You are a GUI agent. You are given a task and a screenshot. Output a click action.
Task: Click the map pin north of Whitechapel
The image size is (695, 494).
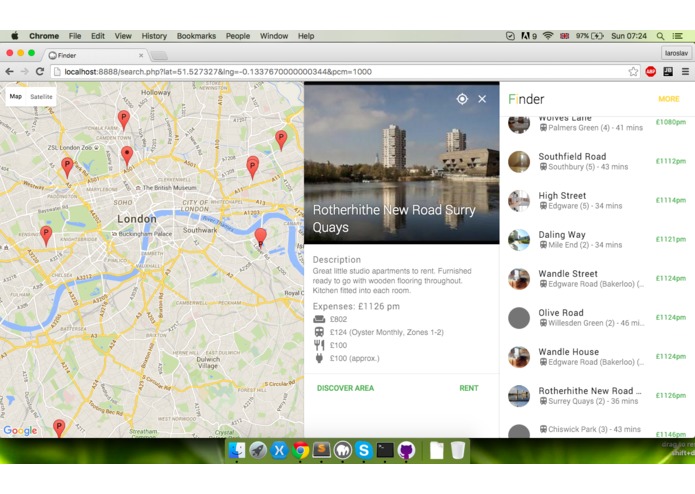tap(252, 167)
